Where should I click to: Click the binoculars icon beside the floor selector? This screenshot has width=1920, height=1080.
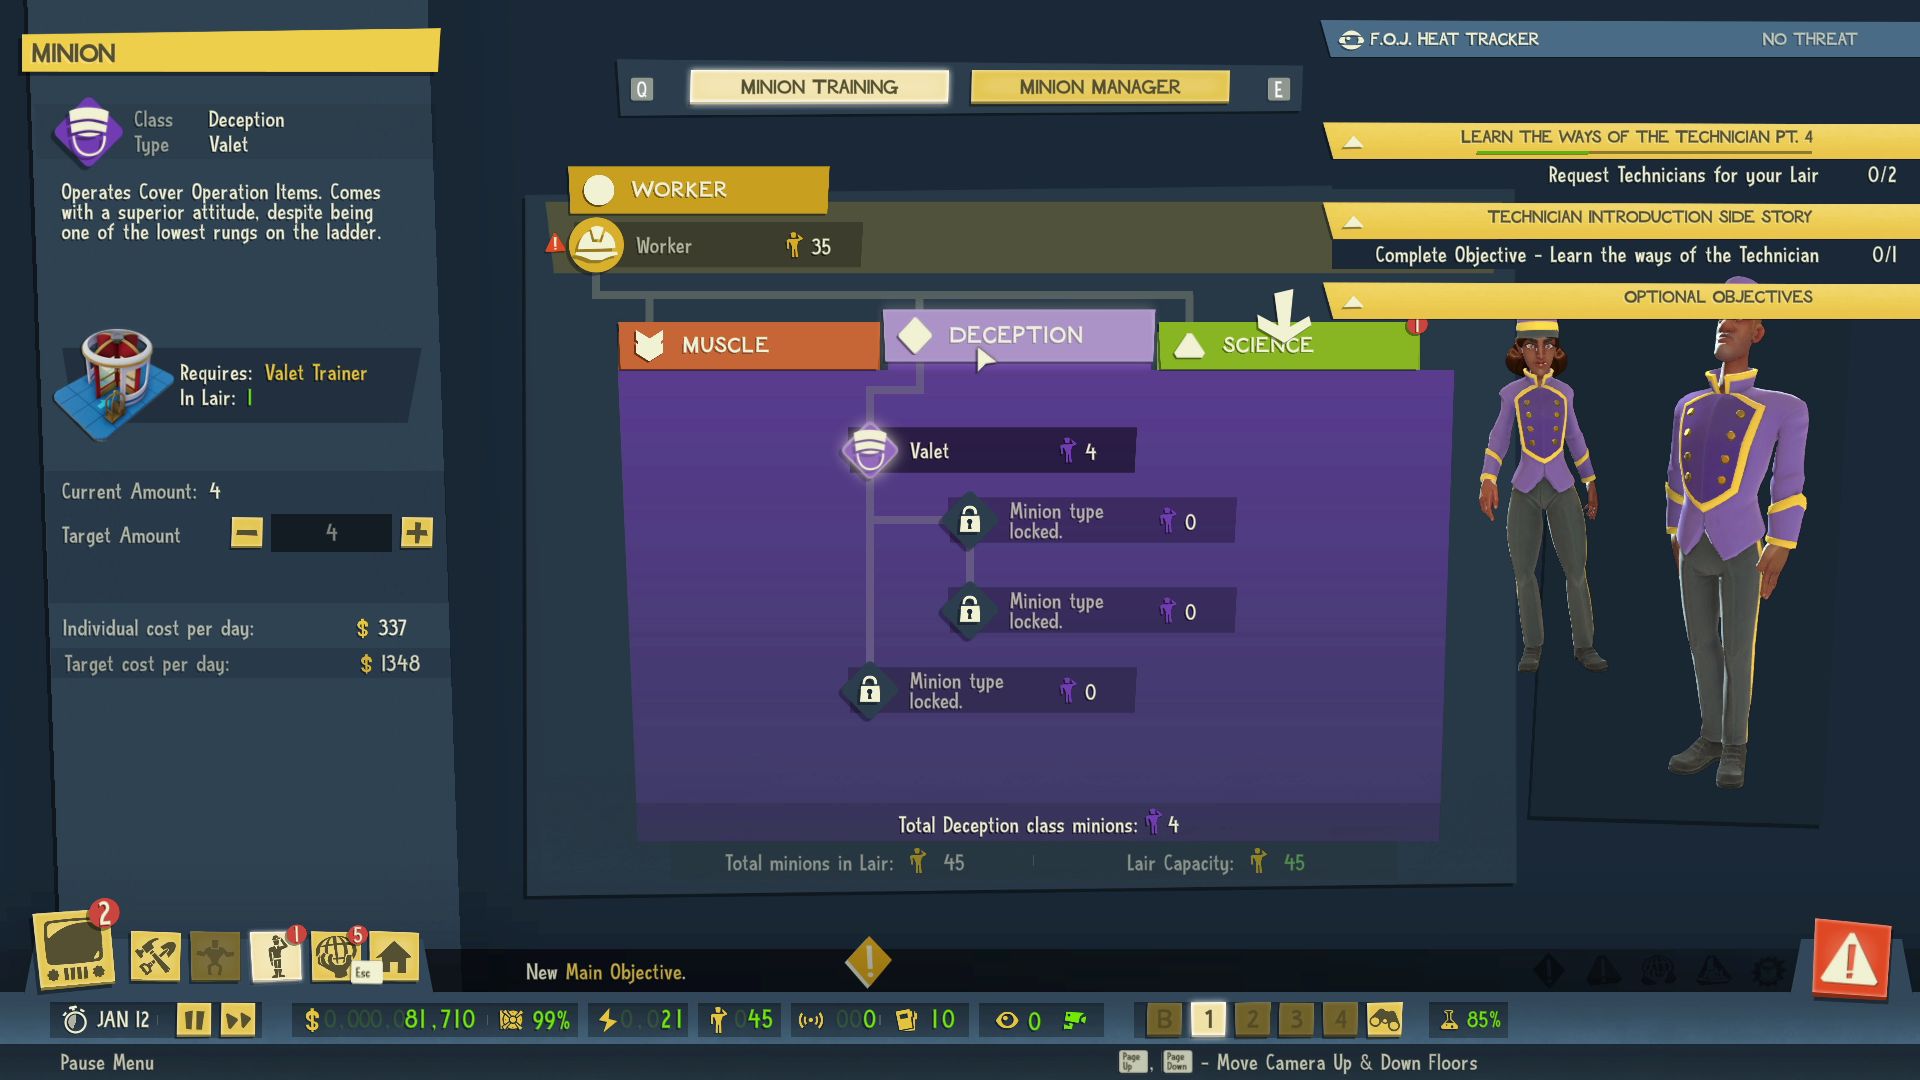pos(1386,1019)
